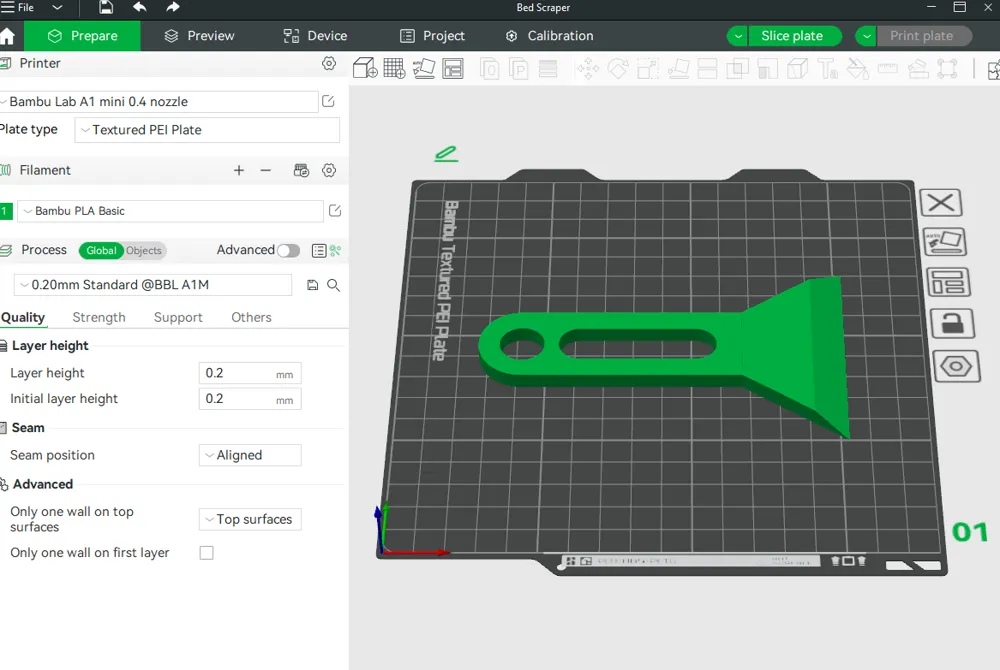Open the 0.20mm Standard process preset dropdown
1000x670 pixels.
pyautogui.click(x=153, y=285)
